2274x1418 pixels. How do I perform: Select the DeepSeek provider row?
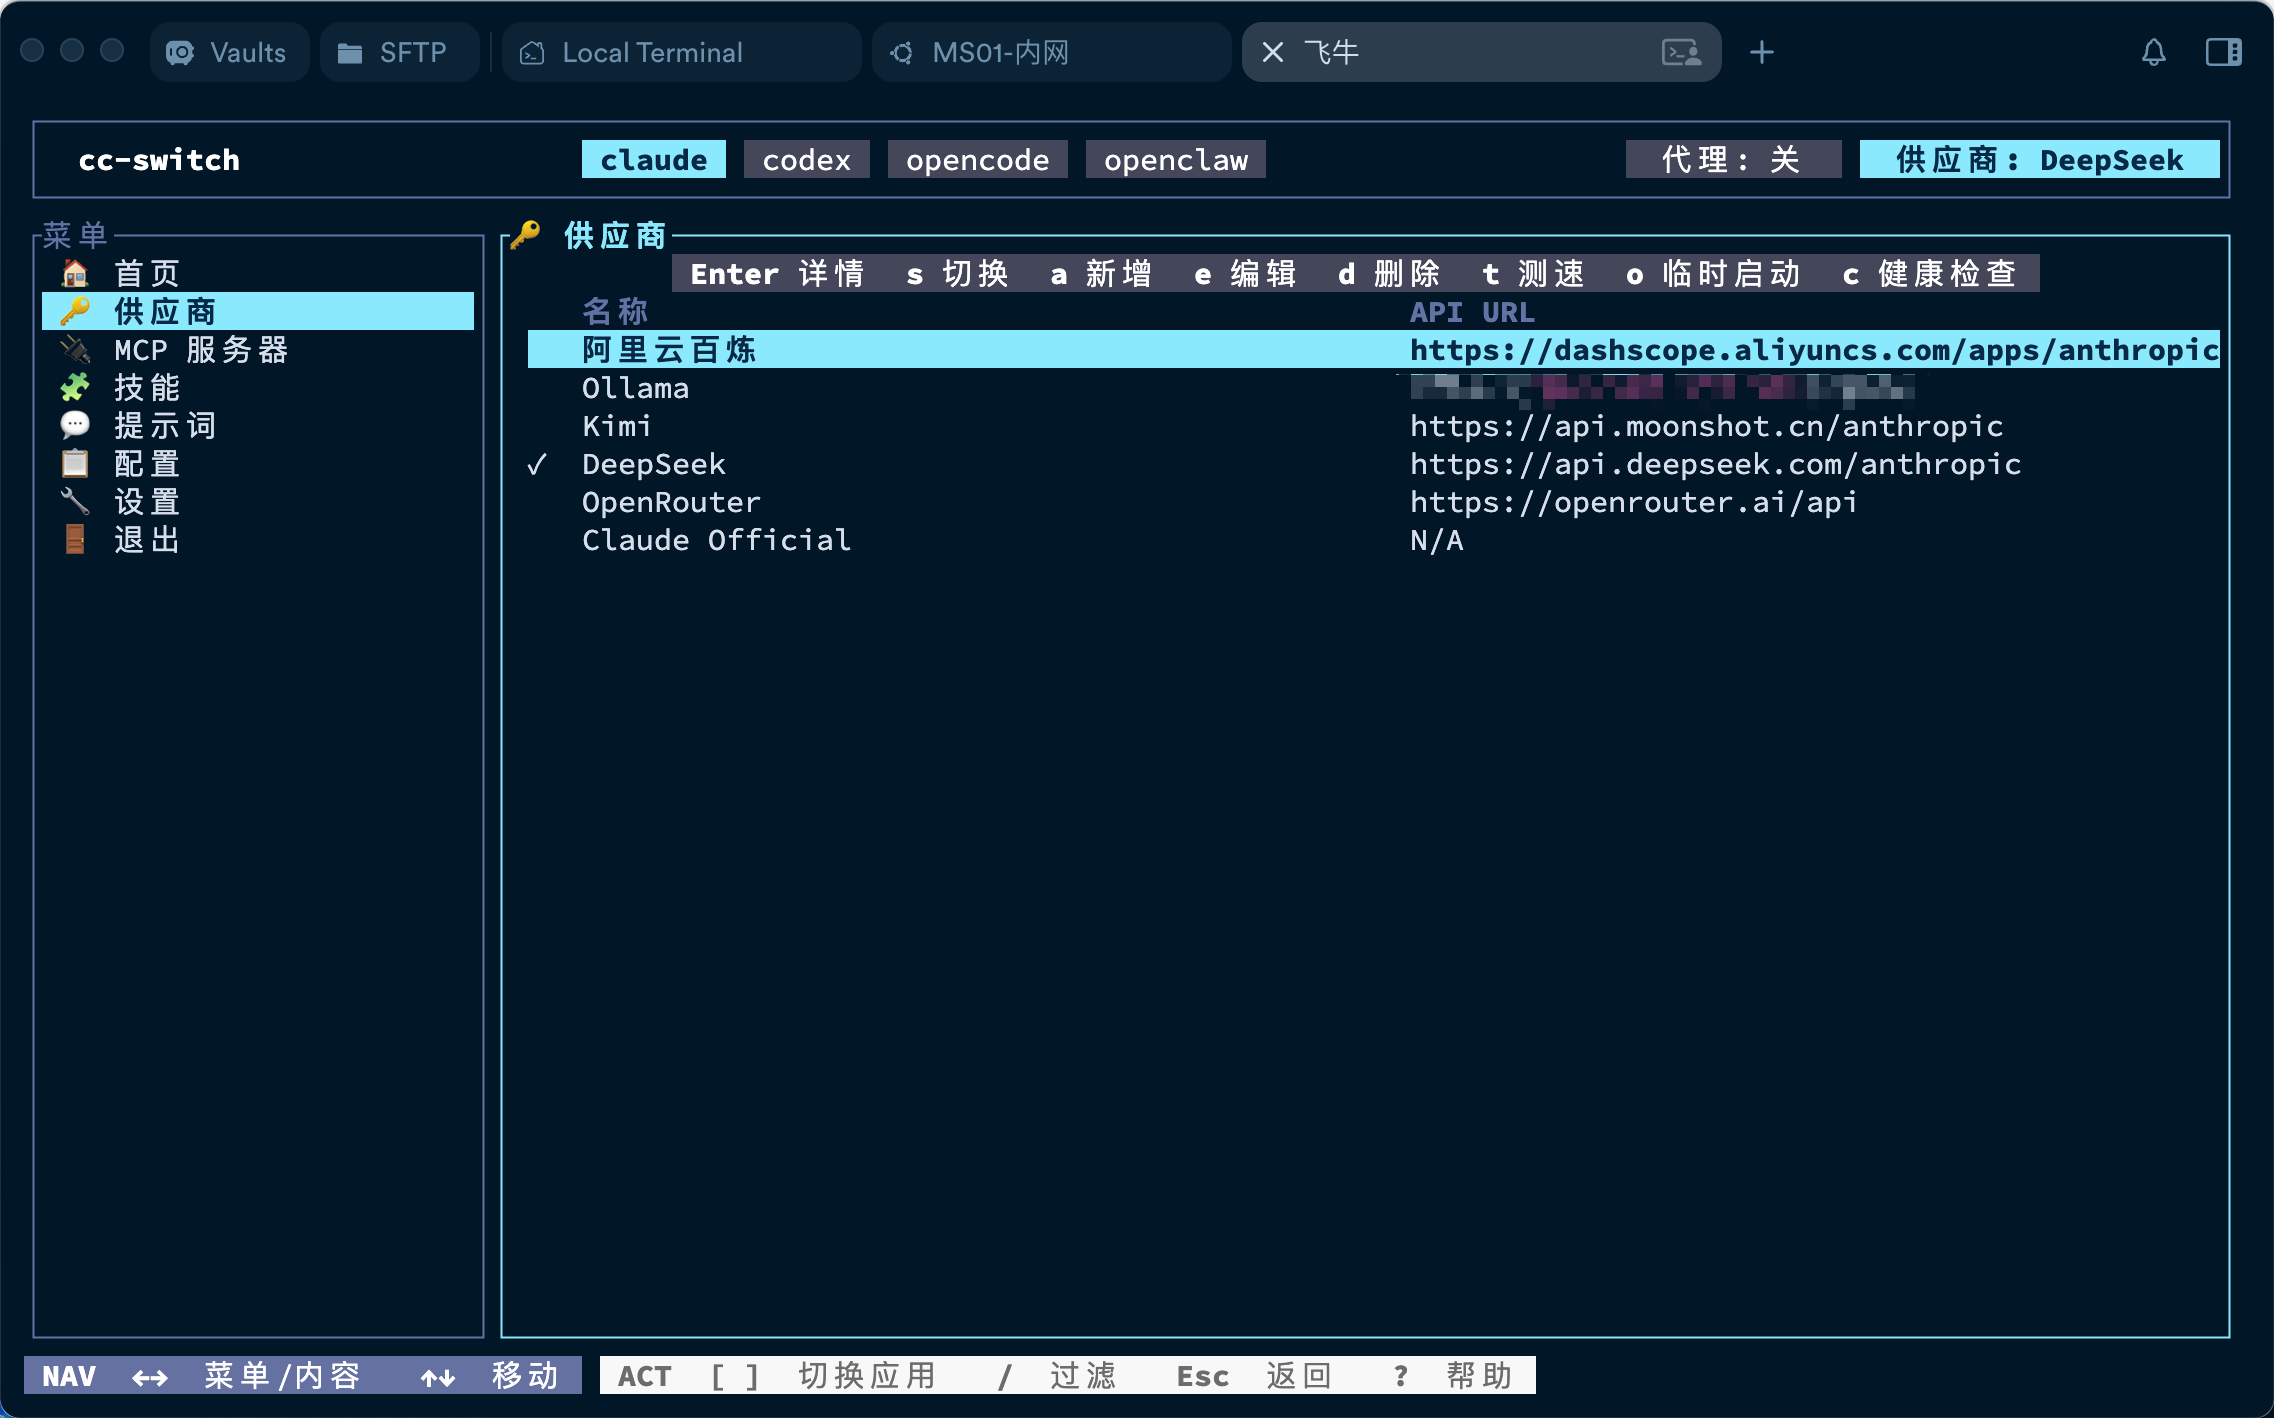(1374, 463)
